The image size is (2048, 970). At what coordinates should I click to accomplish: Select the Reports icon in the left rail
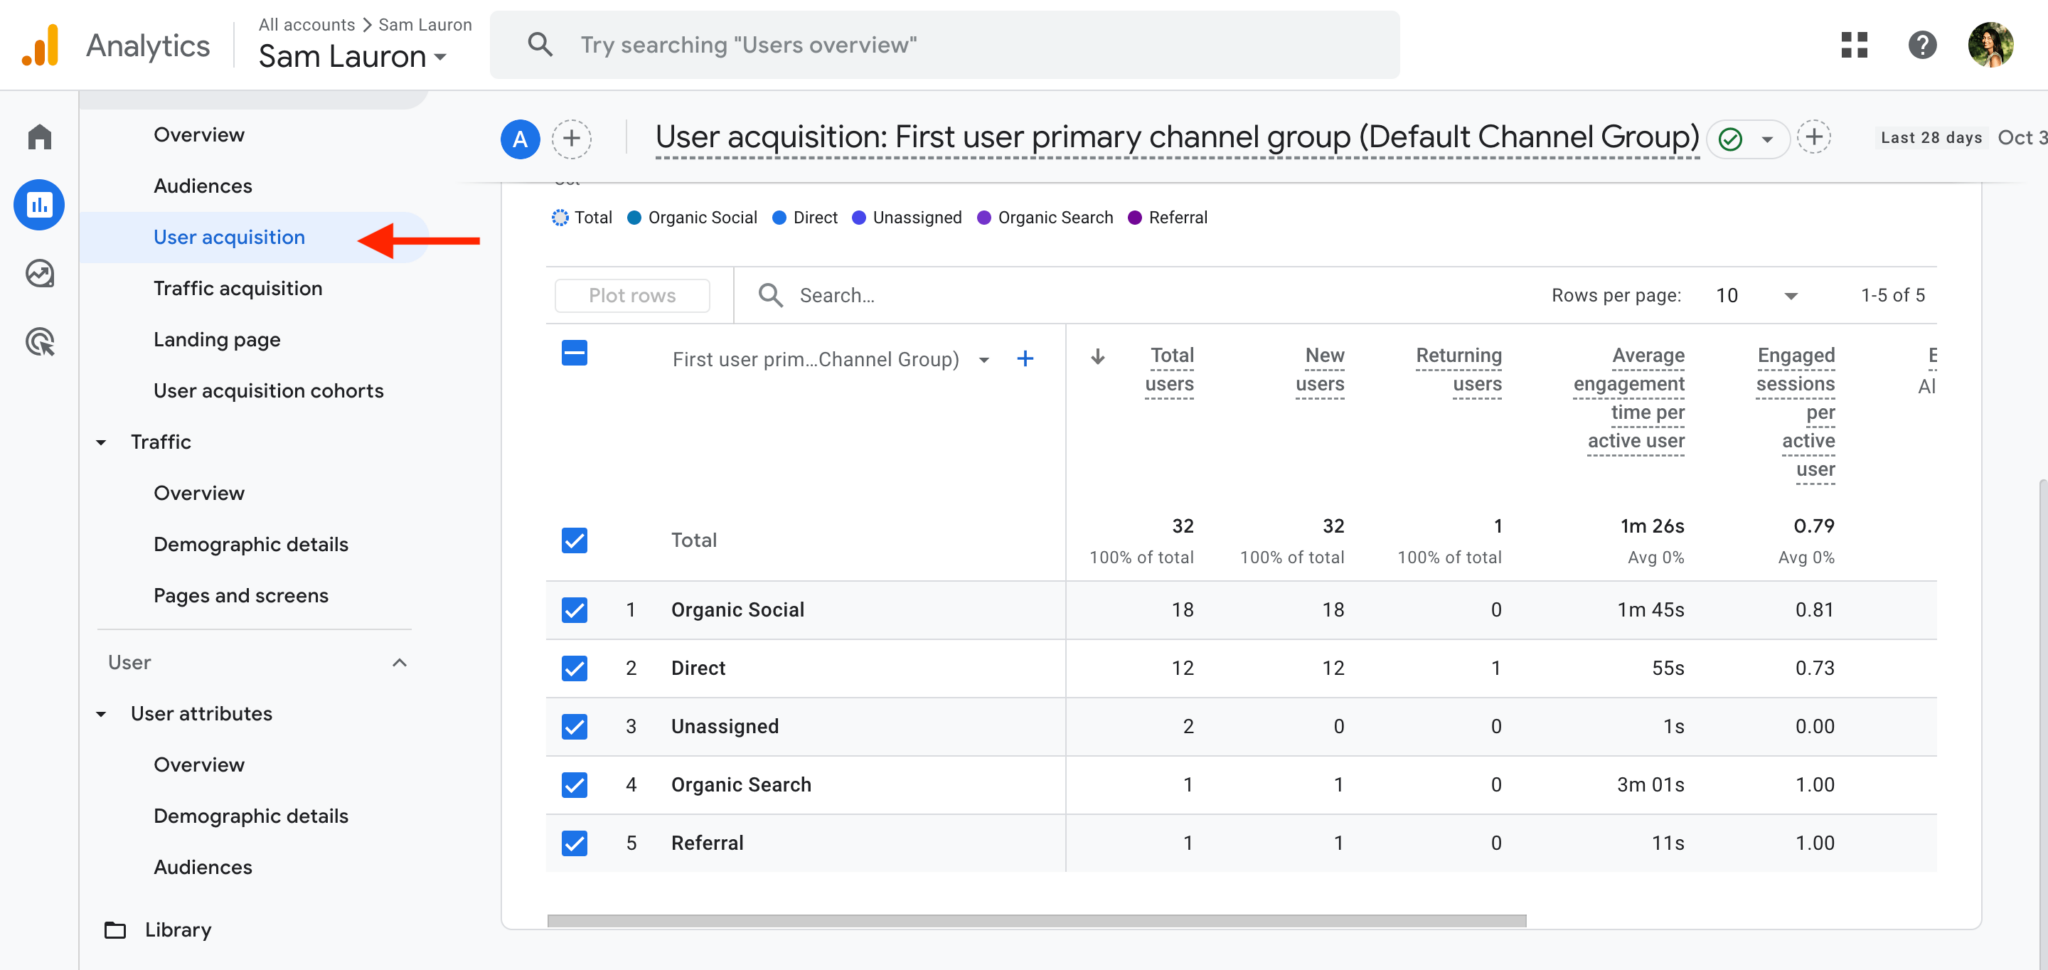tap(39, 205)
